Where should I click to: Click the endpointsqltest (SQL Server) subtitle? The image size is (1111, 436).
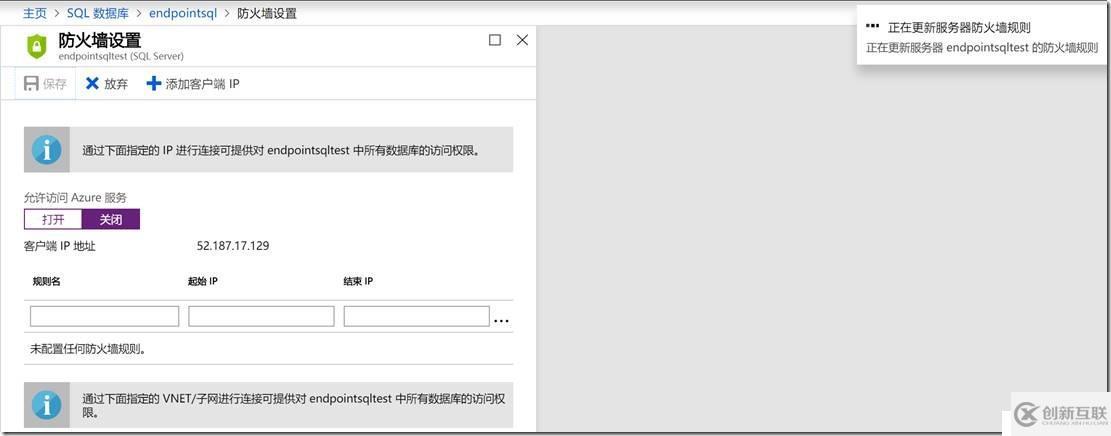tap(121, 56)
